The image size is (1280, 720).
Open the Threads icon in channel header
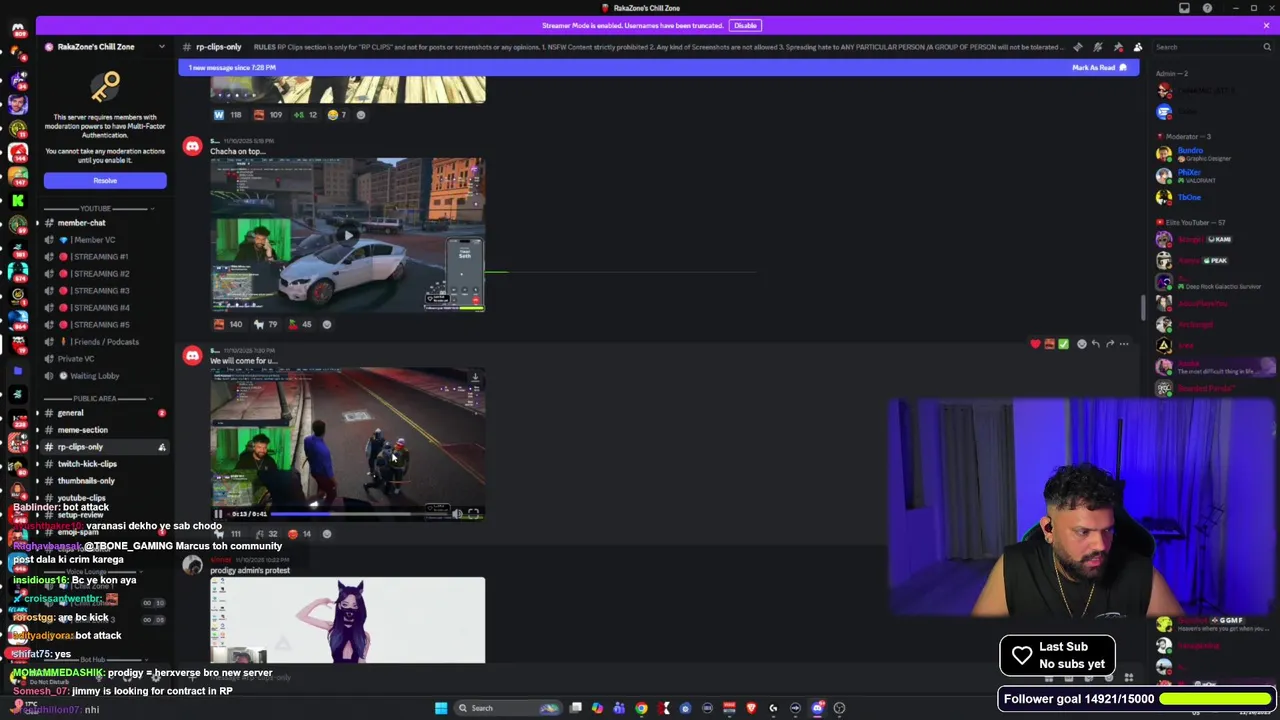click(x=1077, y=47)
